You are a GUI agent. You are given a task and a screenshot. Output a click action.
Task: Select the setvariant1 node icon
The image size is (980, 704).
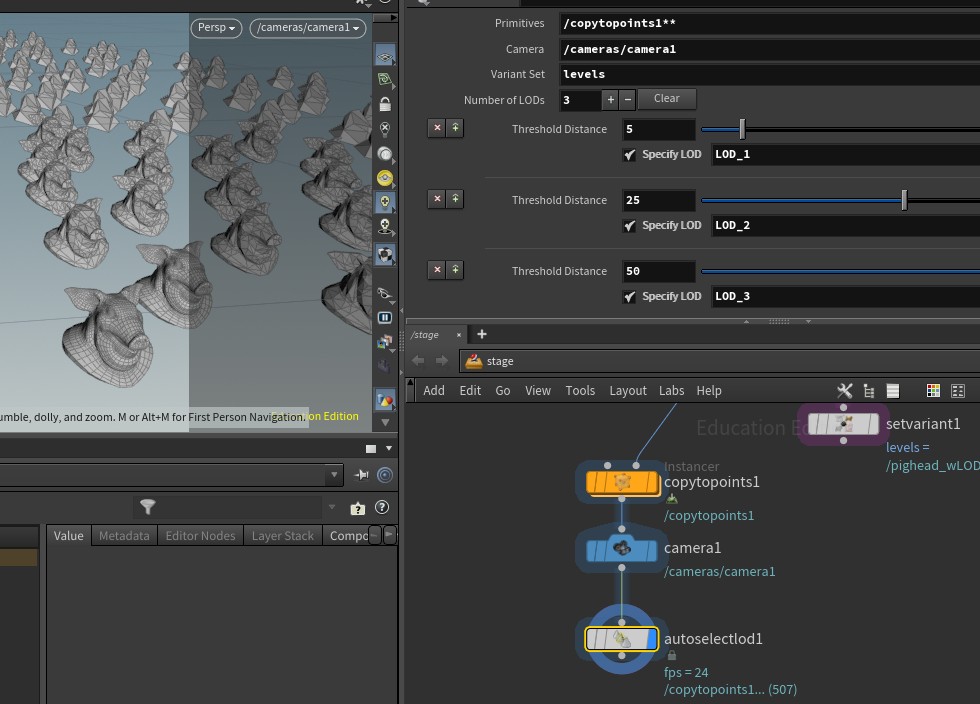[x=844, y=424]
